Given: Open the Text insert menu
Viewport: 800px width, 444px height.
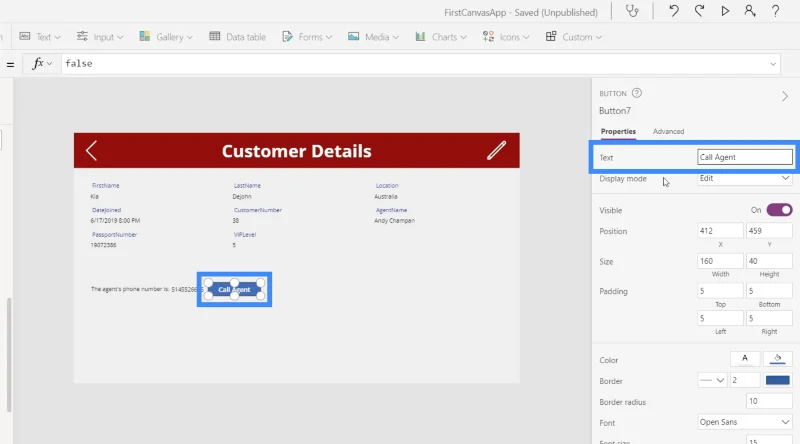Looking at the screenshot, I should (40, 37).
